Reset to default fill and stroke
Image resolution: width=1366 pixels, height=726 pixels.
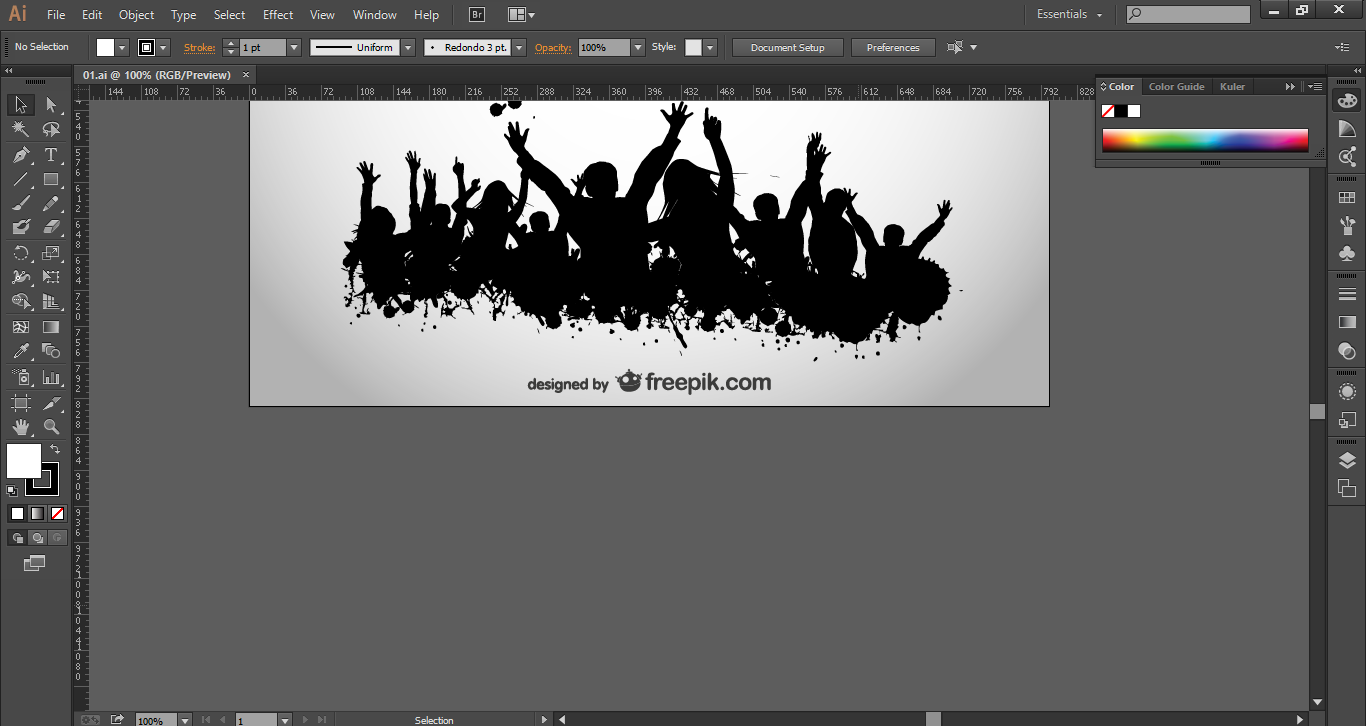pos(12,490)
